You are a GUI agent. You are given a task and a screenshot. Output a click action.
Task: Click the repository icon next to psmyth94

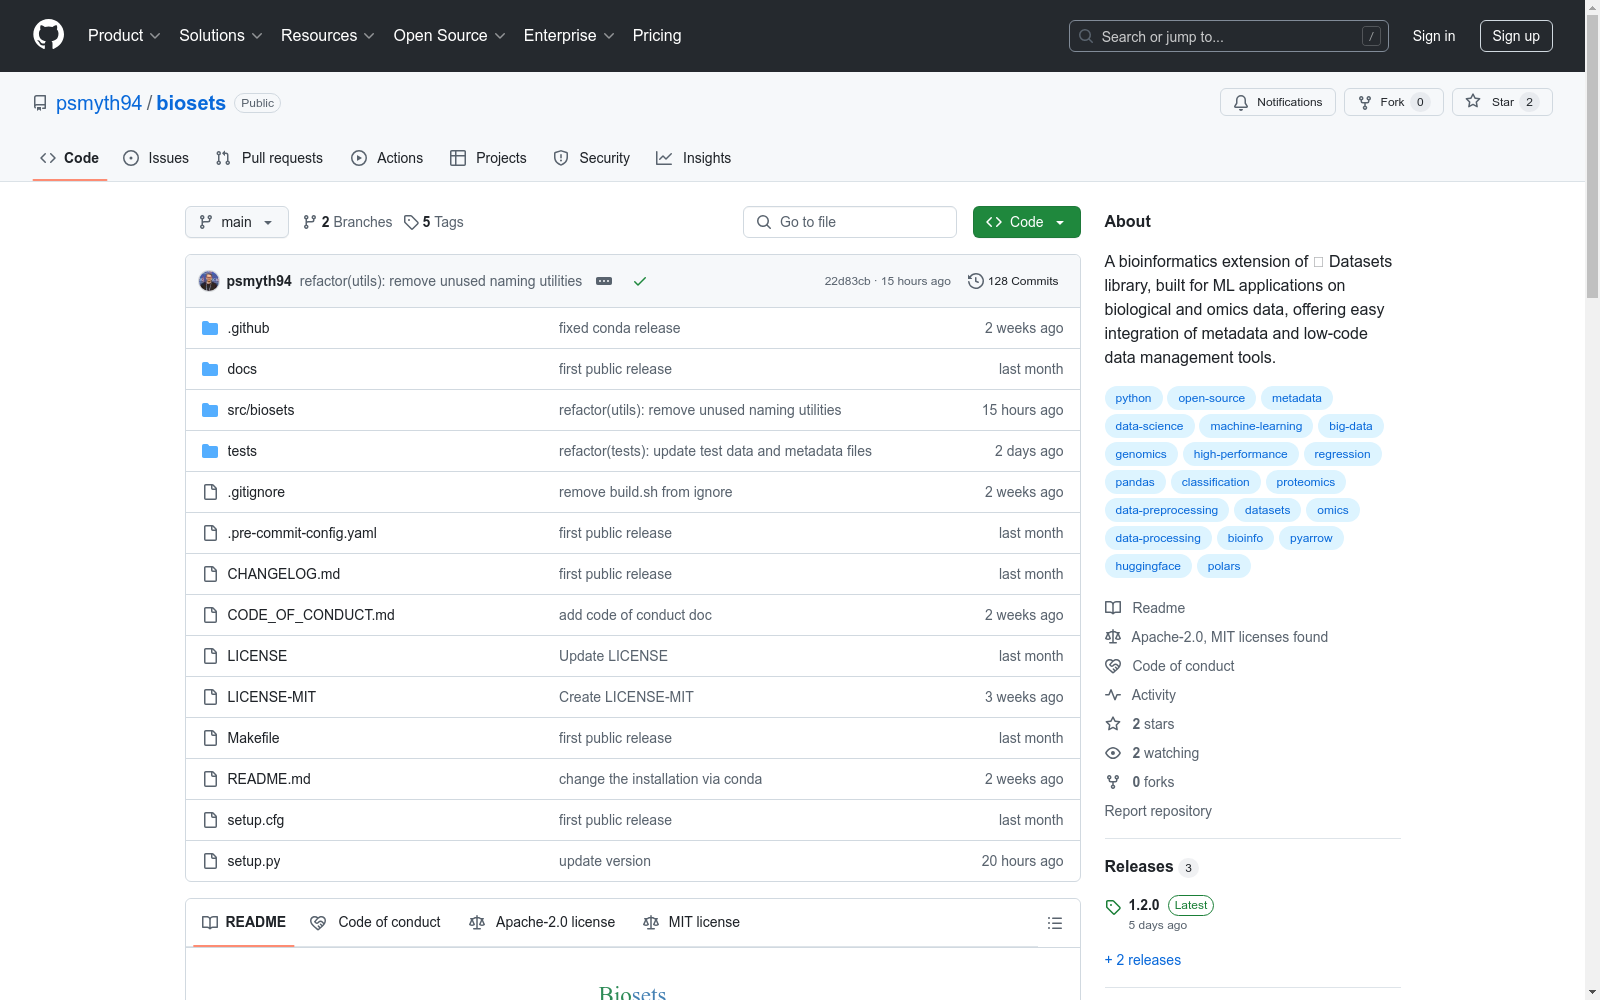(x=40, y=103)
